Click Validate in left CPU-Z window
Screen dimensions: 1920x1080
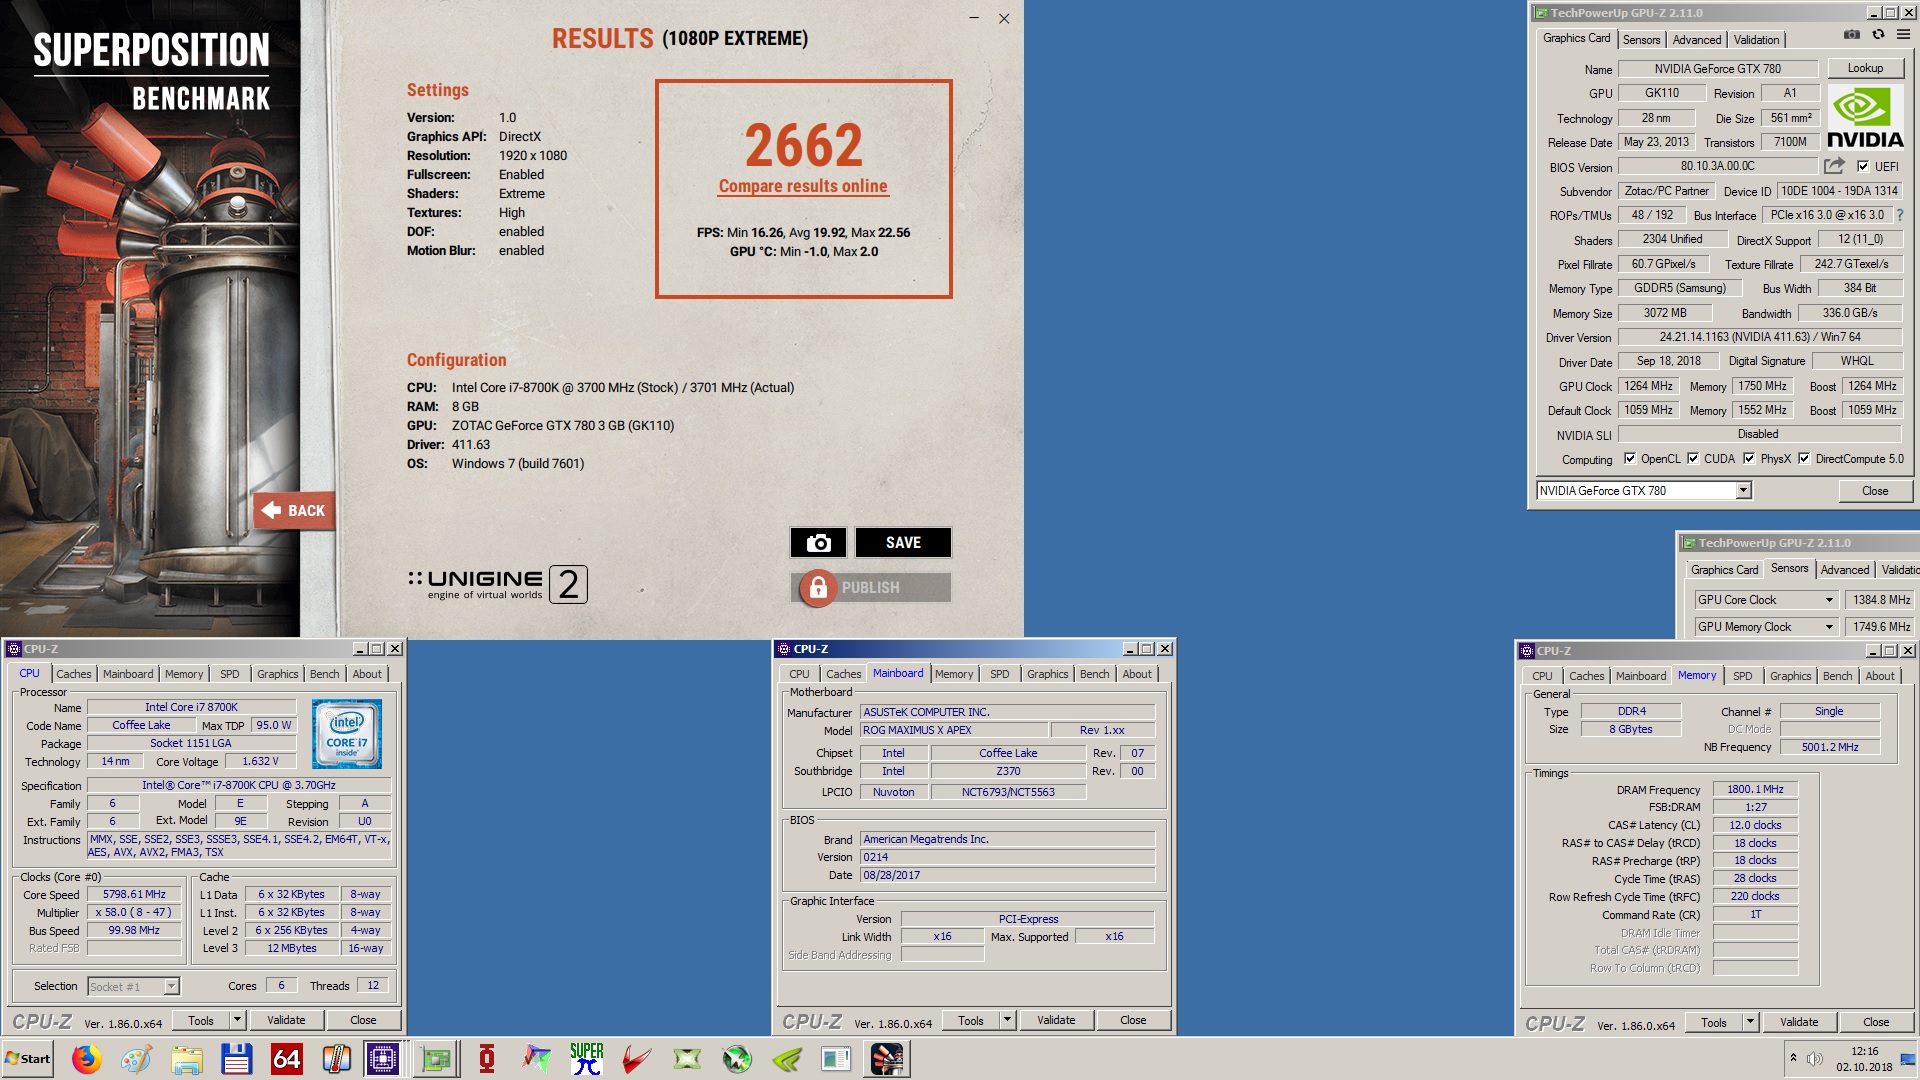coord(286,1020)
